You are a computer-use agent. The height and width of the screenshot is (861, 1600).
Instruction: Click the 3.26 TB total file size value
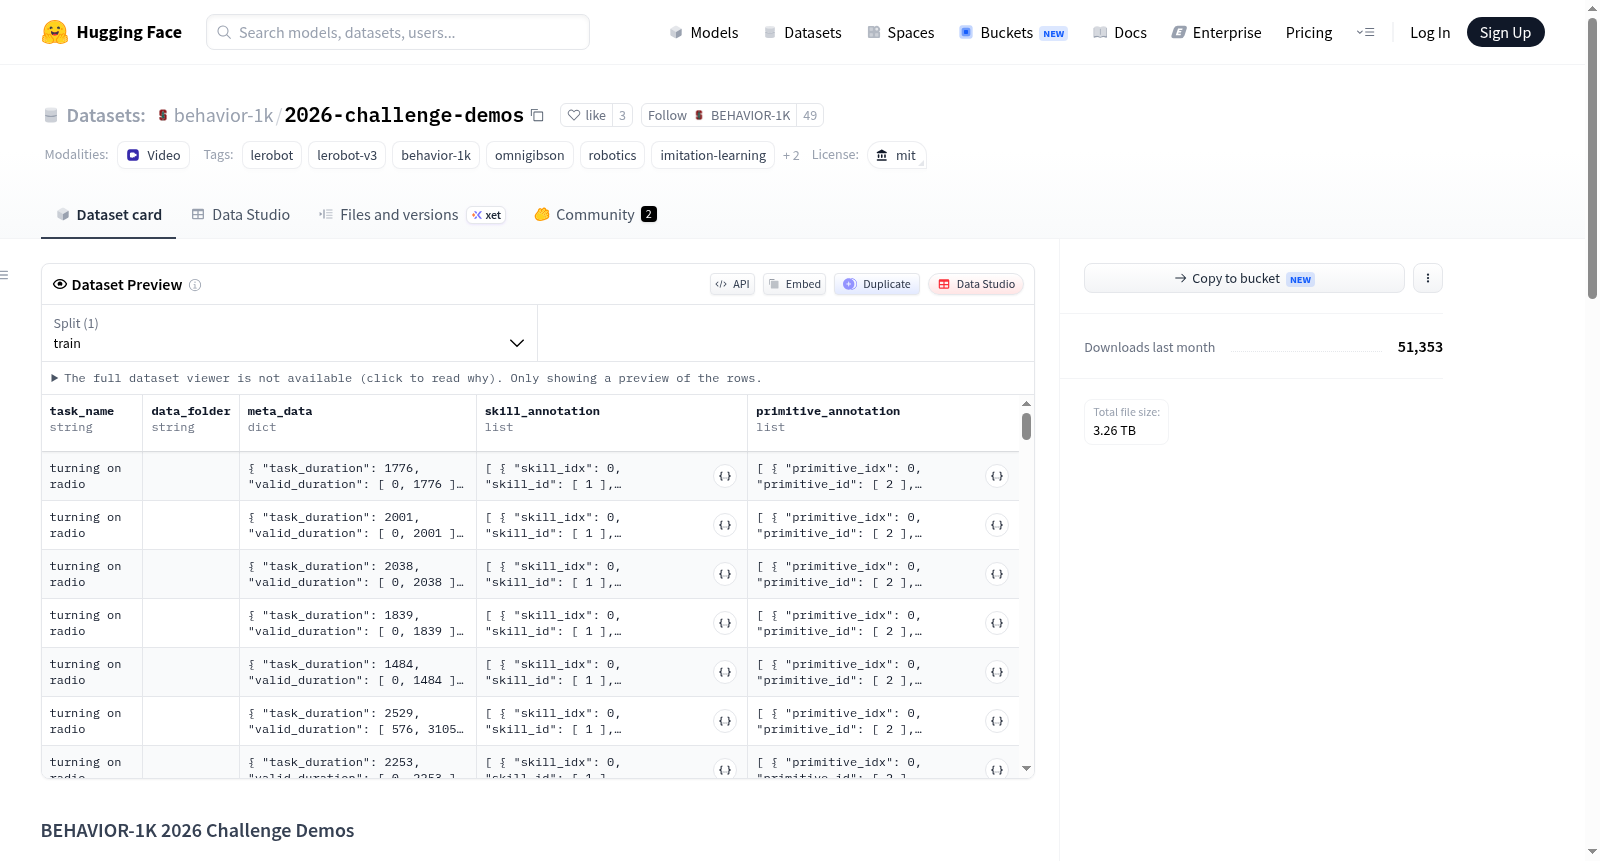coord(1114,431)
